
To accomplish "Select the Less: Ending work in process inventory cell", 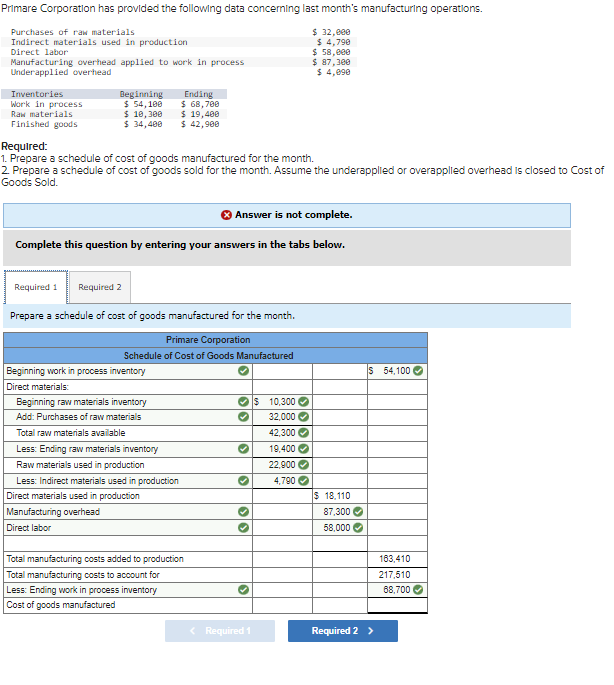I will [128, 590].
